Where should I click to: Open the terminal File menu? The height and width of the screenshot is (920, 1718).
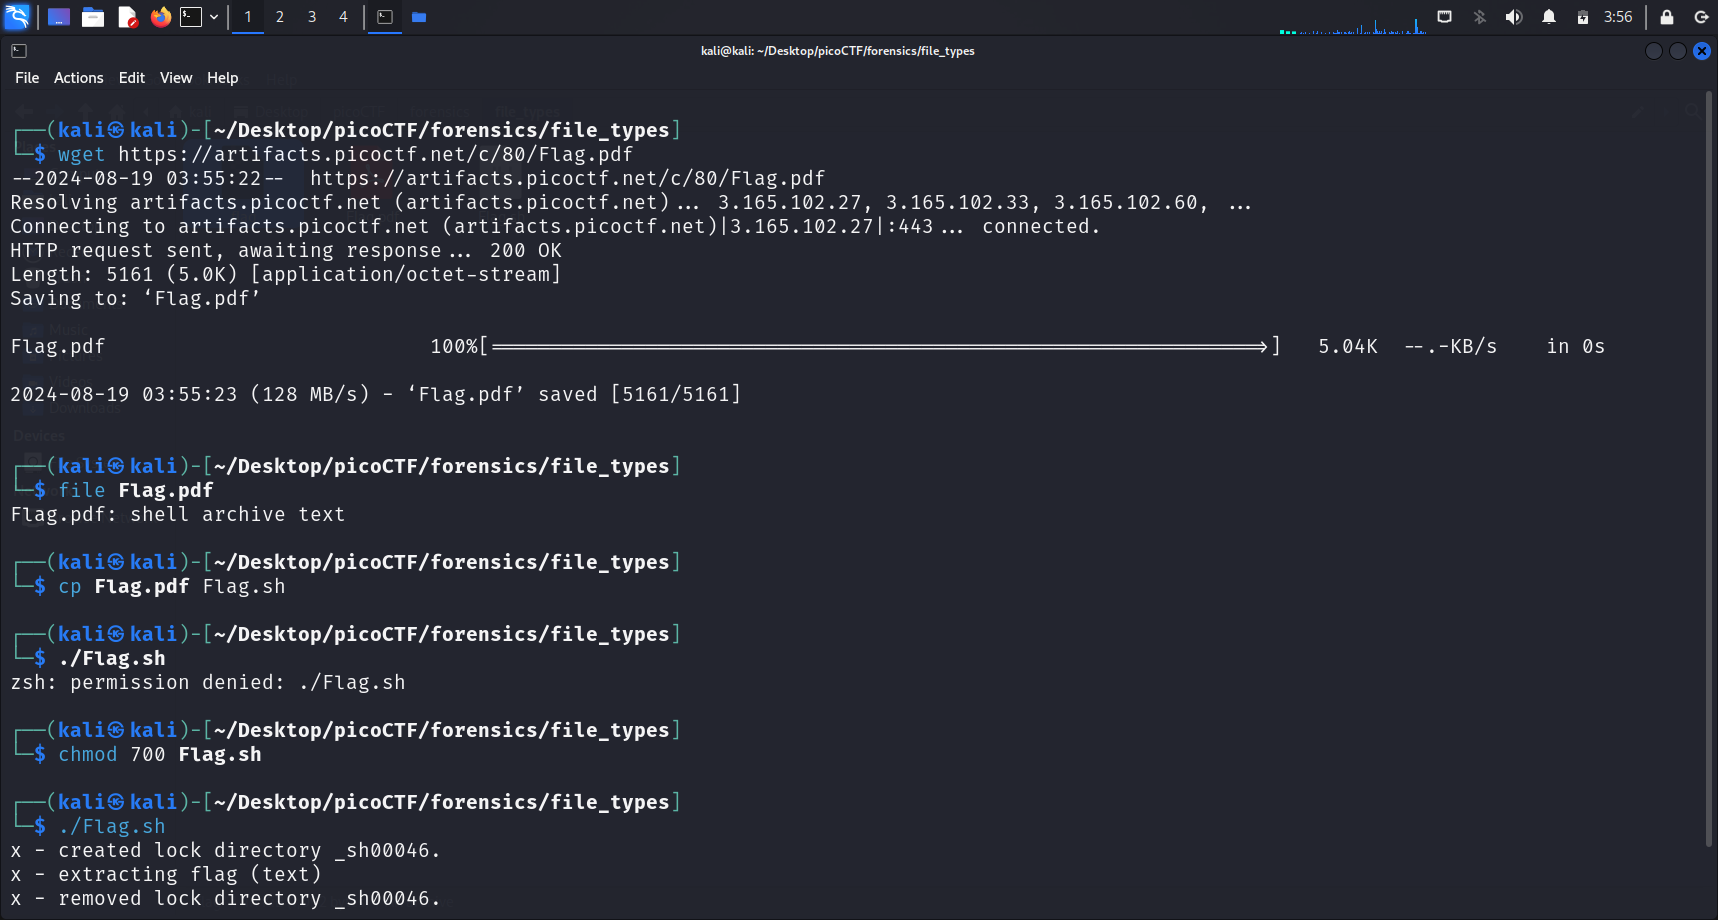[x=27, y=78]
